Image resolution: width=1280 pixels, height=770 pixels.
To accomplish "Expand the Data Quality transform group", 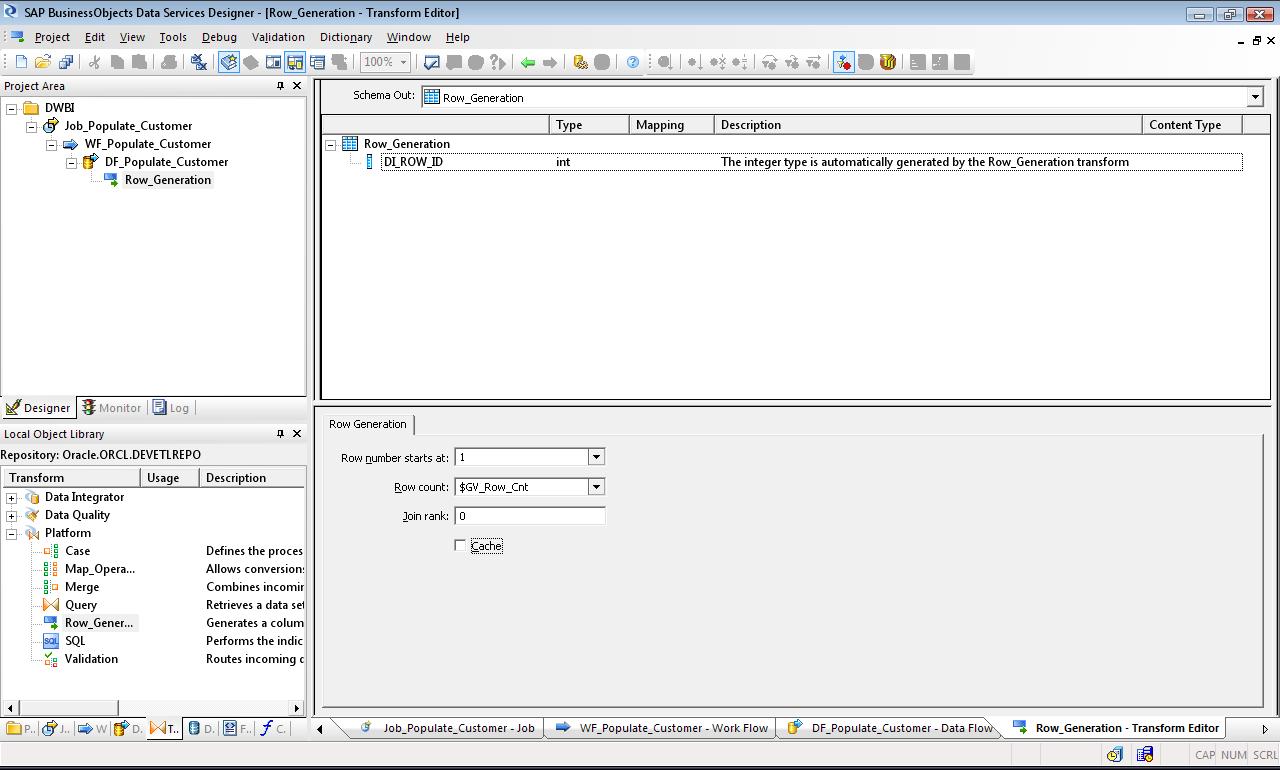I will 12,515.
